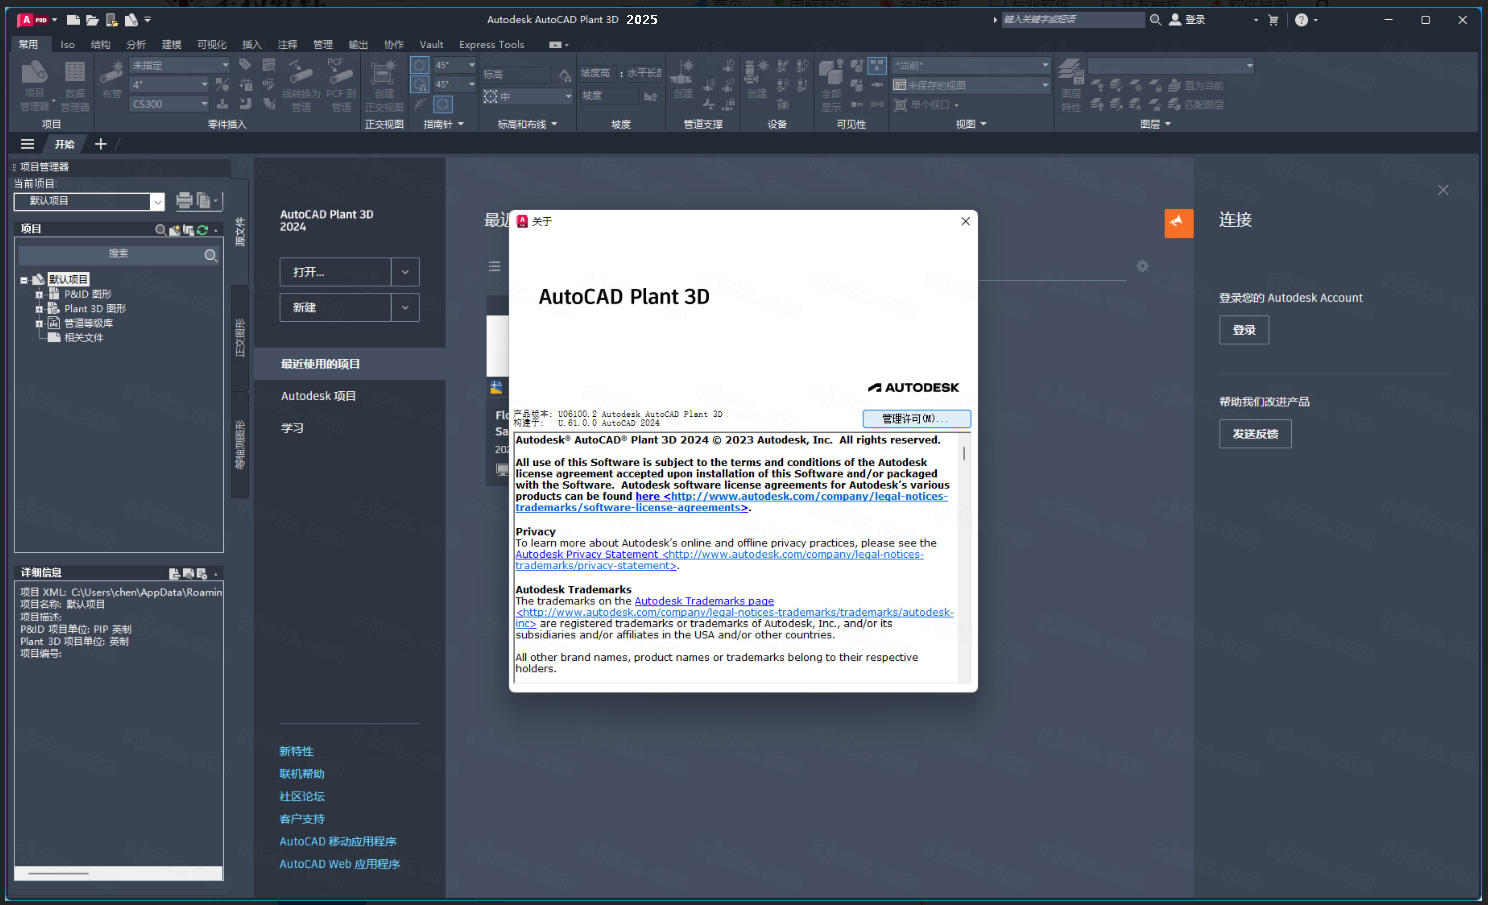Click the hamburger menu icon left of 开始 tab
Image resolution: width=1488 pixels, height=905 pixels.
pos(27,144)
